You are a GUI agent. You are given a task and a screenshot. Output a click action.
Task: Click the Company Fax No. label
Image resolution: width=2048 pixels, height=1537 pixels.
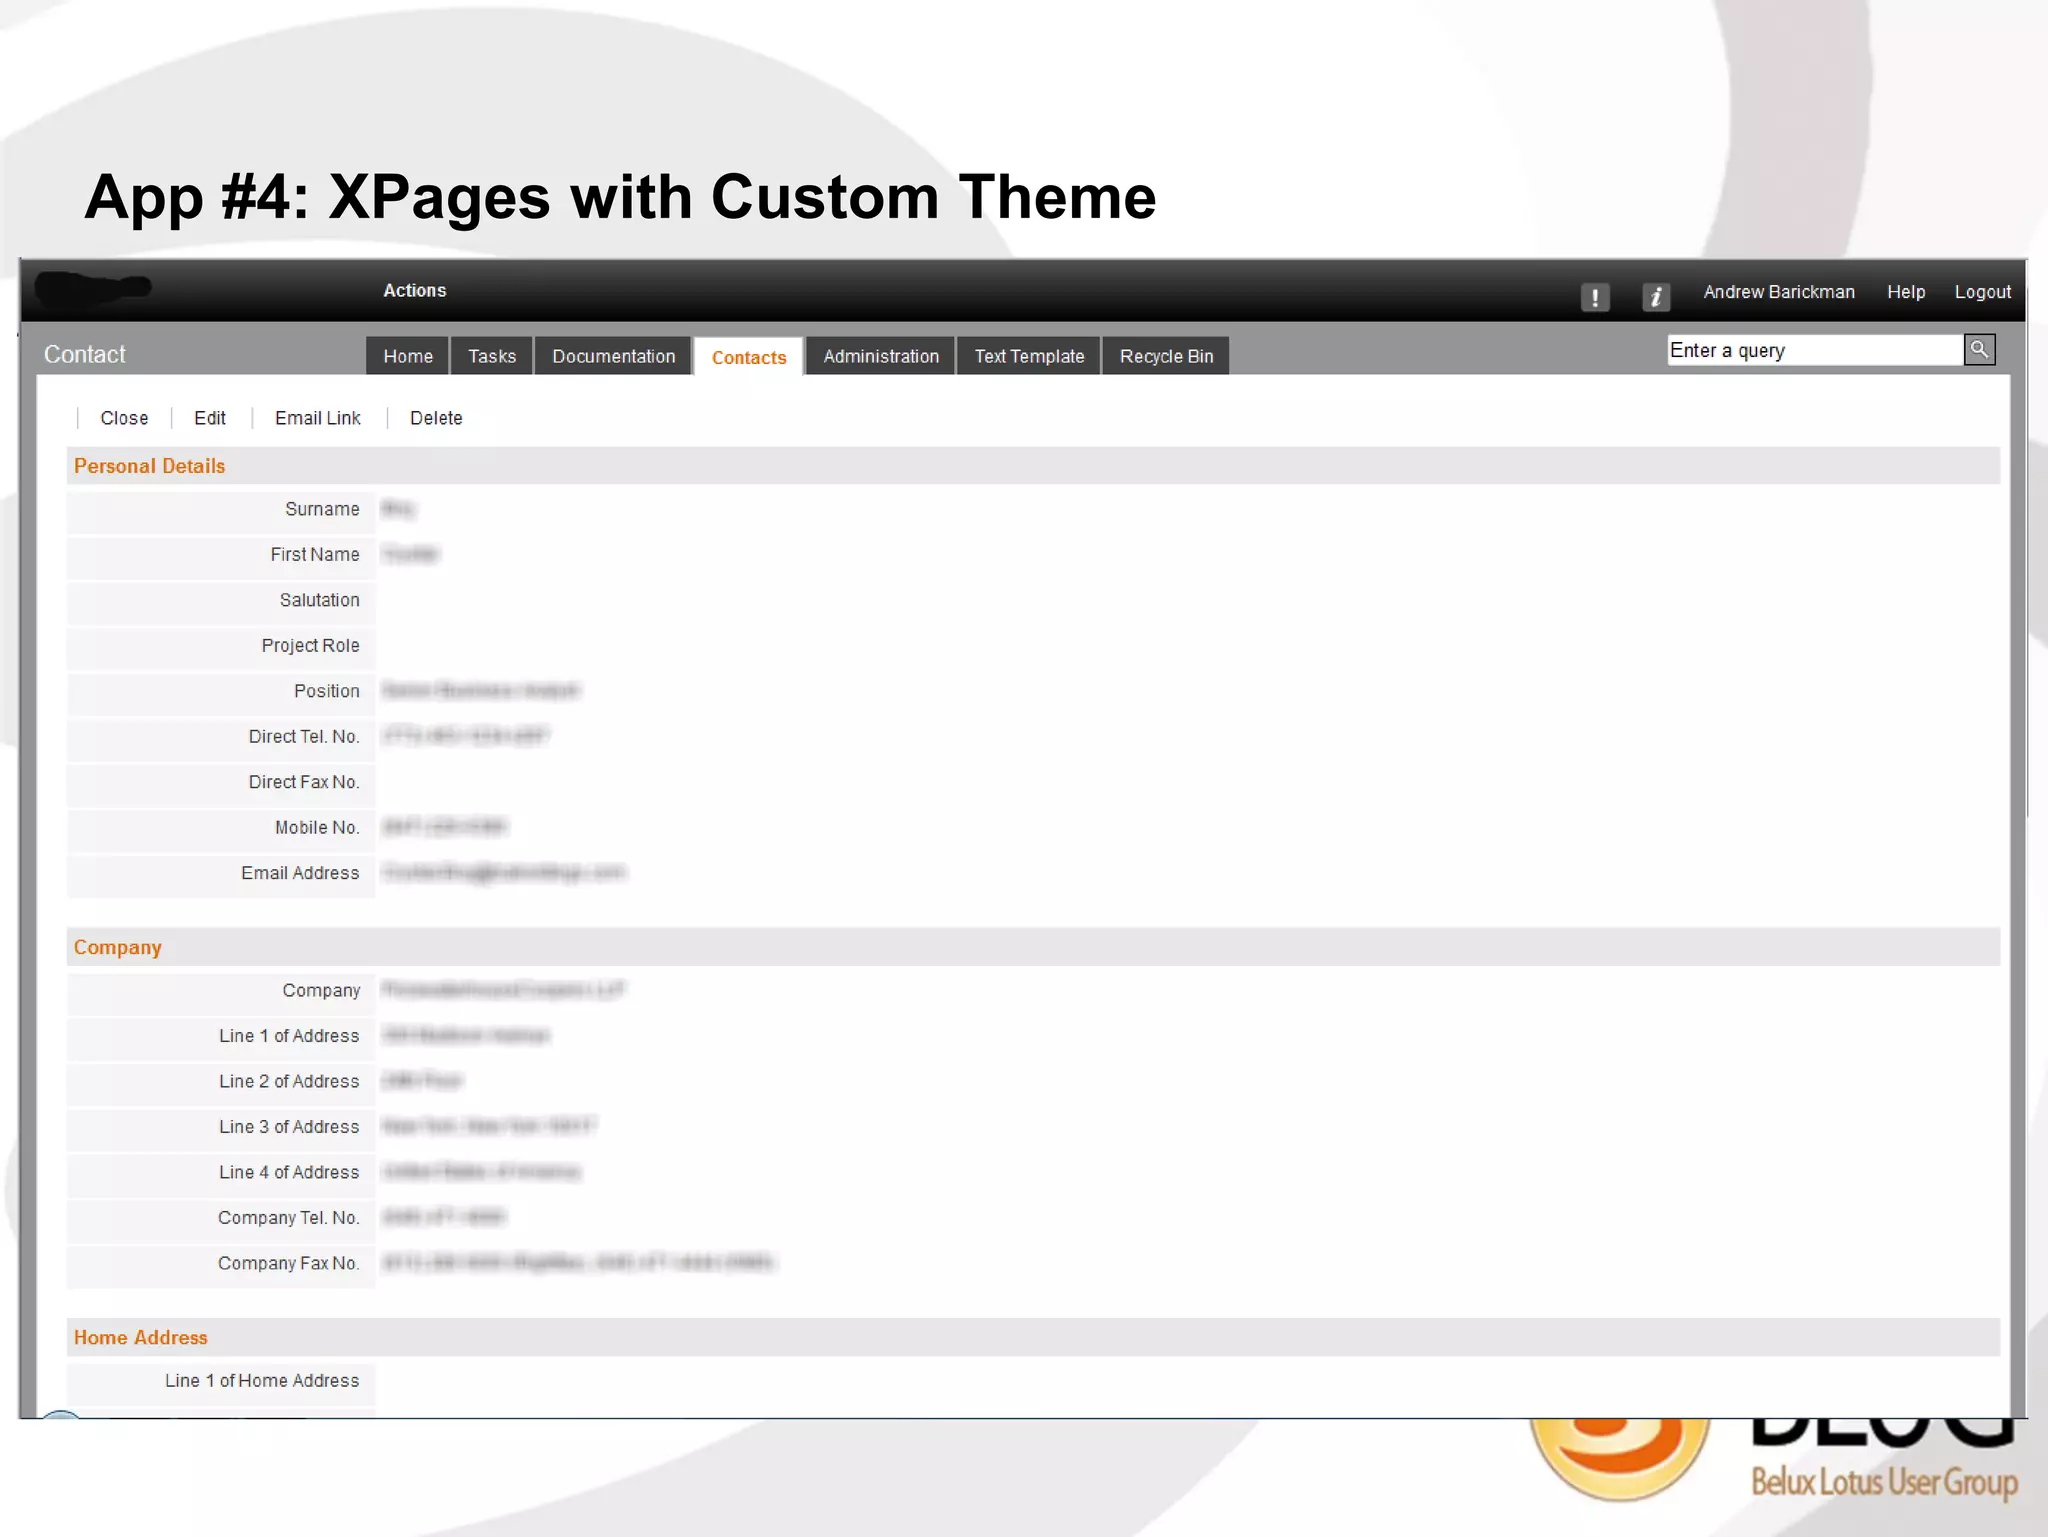click(x=289, y=1263)
